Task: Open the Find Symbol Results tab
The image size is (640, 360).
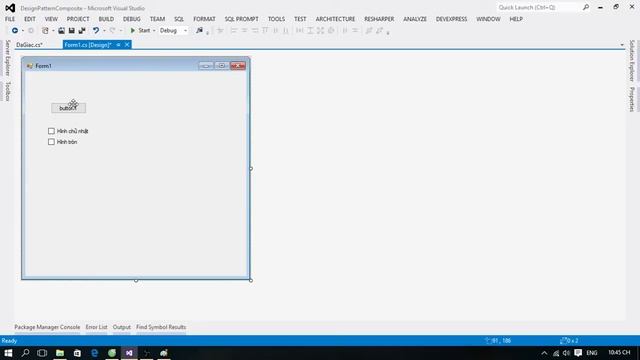Action: click(x=161, y=327)
